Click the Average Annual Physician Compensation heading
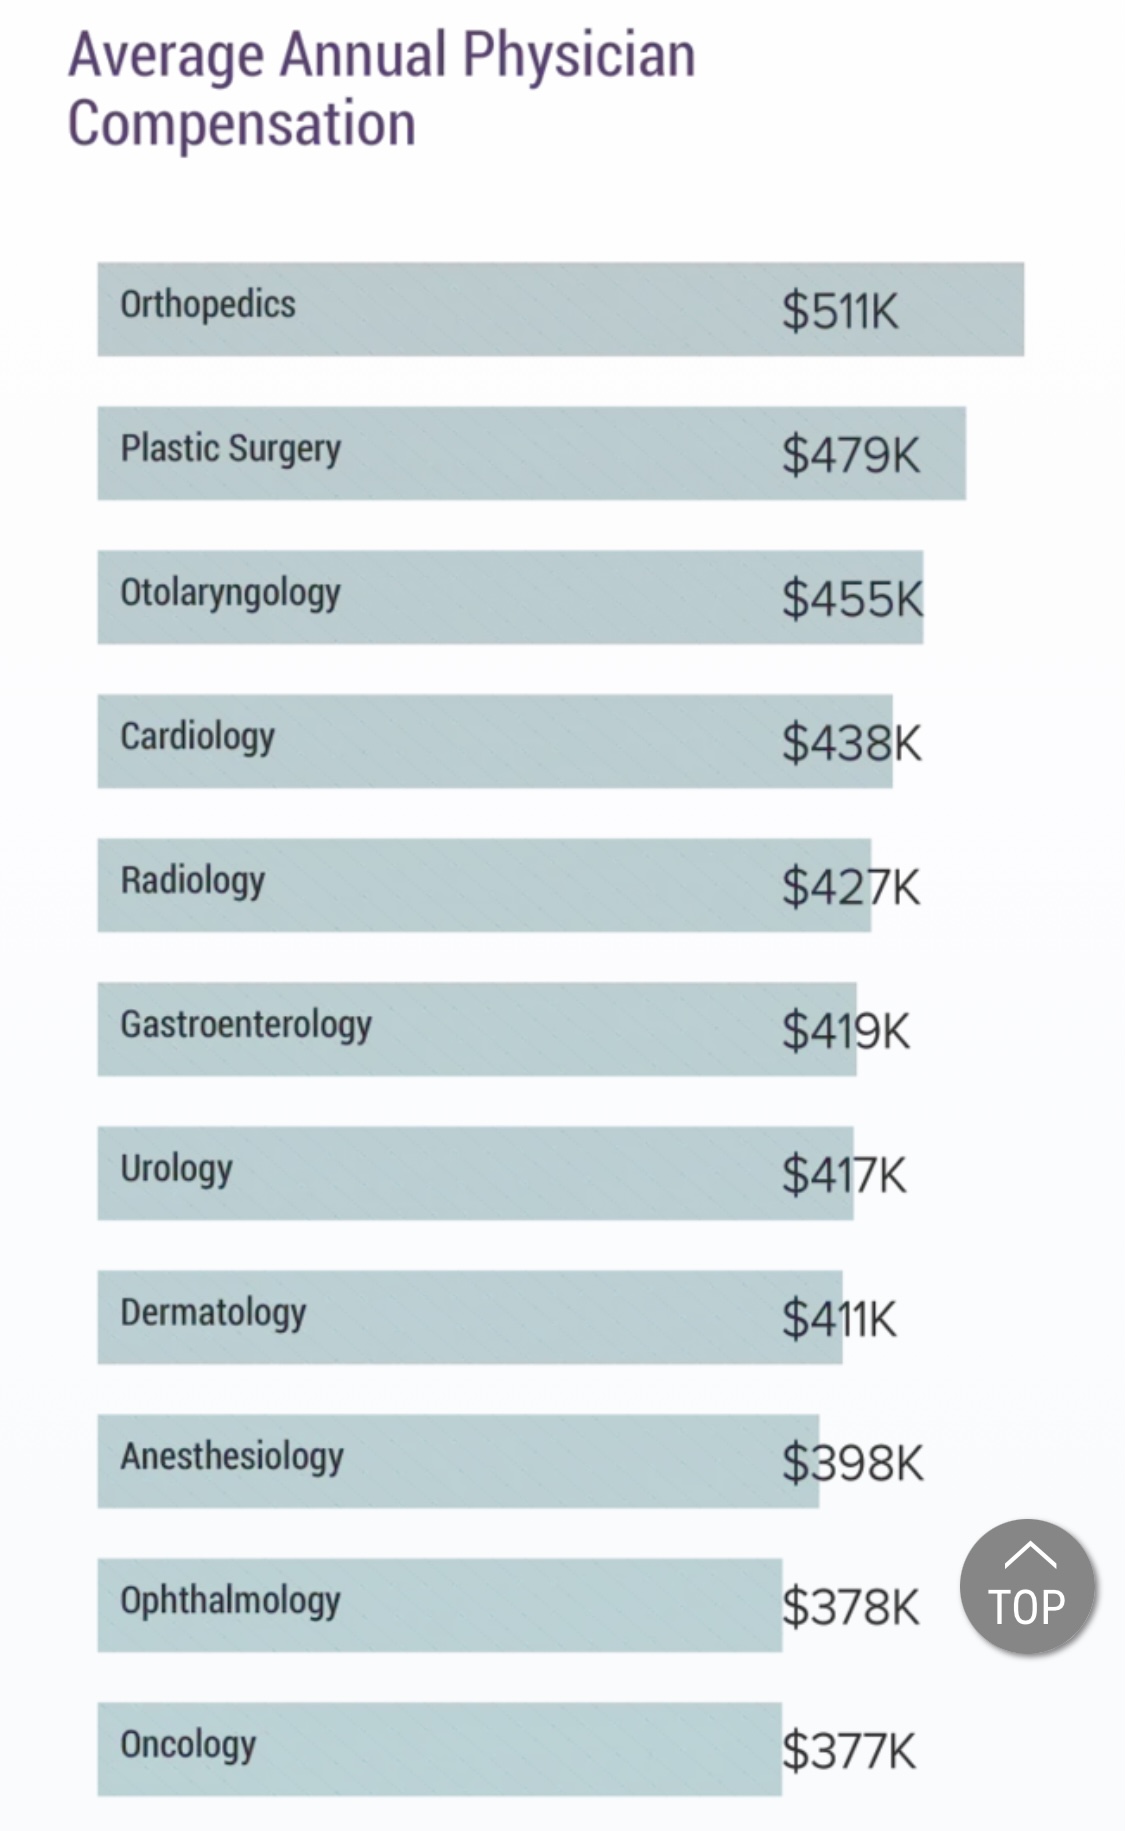This screenshot has height=1831, width=1125. click(381, 89)
